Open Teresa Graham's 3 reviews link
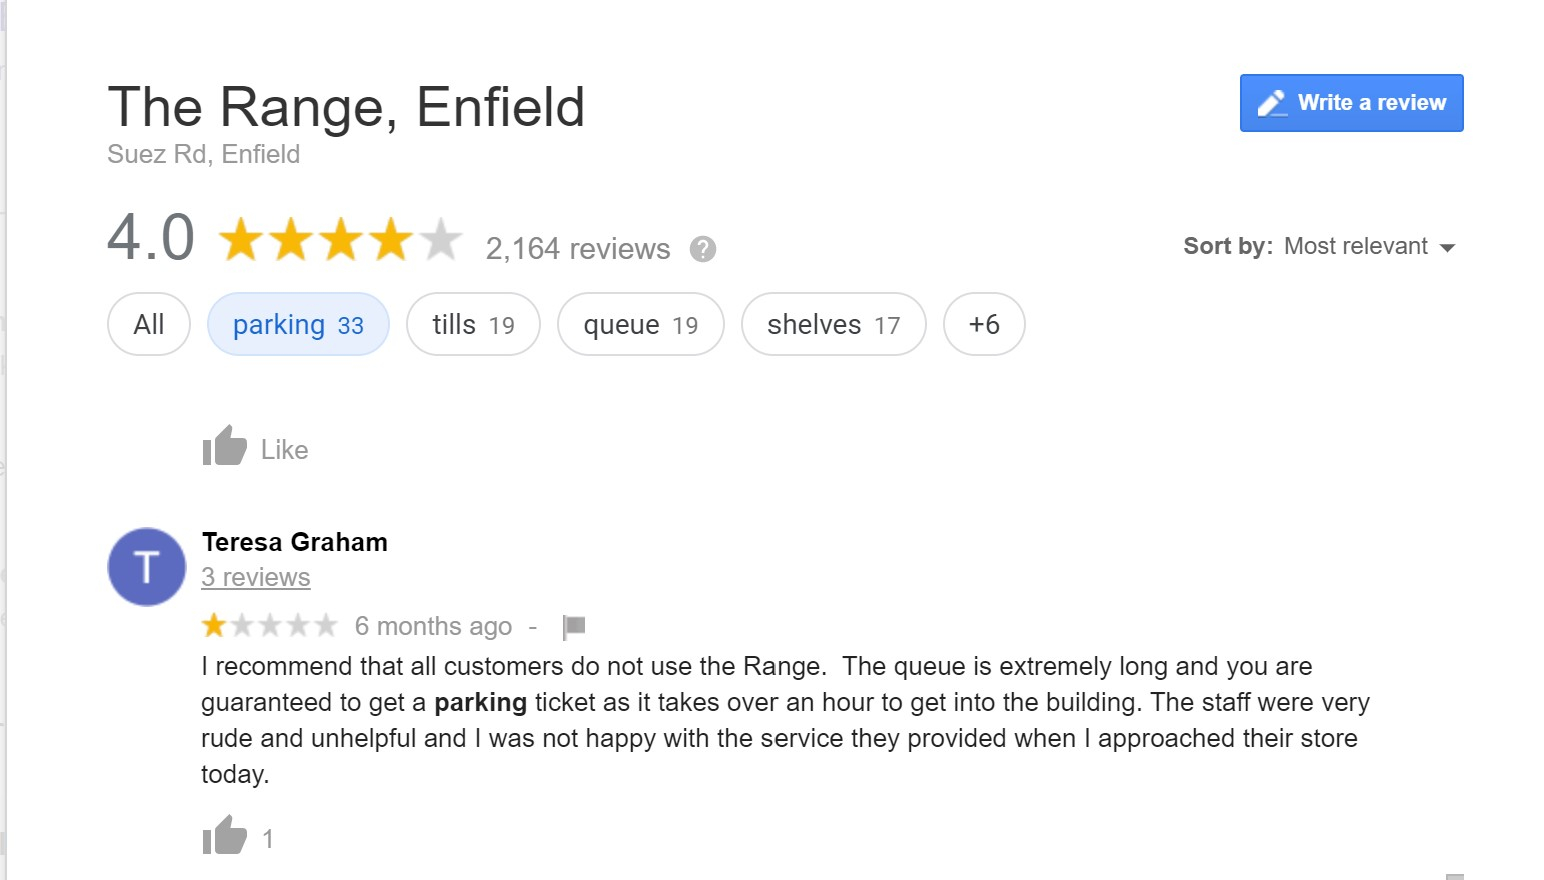1544x880 pixels. tap(256, 577)
